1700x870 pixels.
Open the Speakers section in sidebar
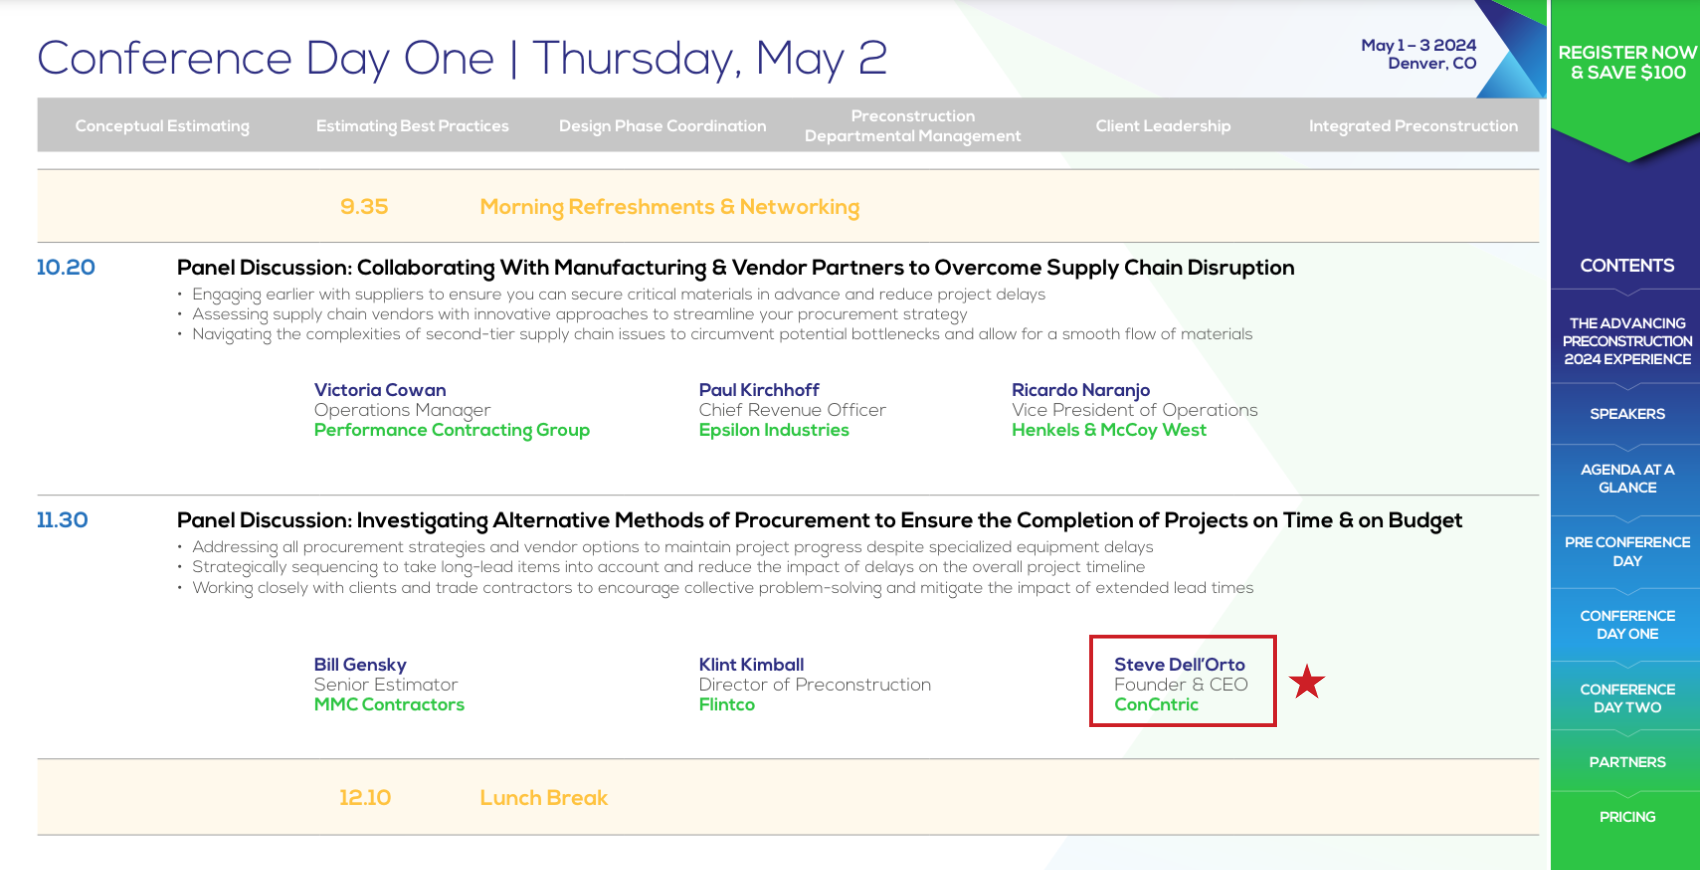[x=1626, y=414]
